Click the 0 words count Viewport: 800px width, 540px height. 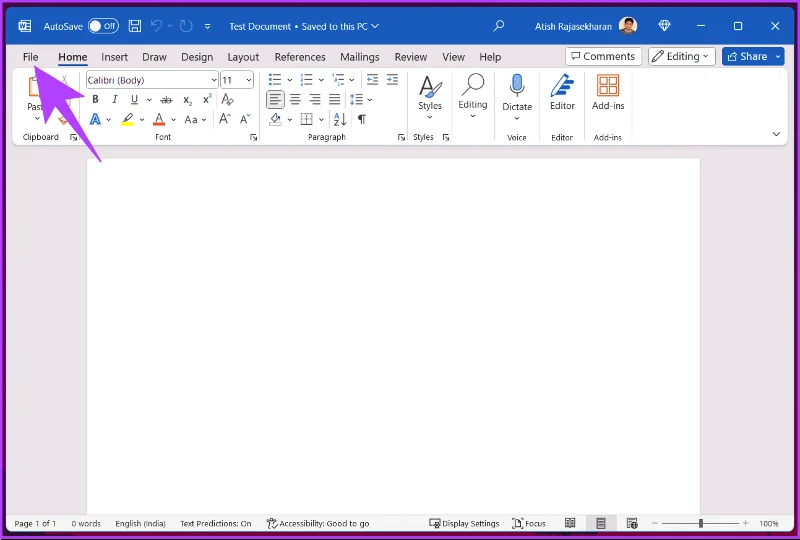coord(86,523)
